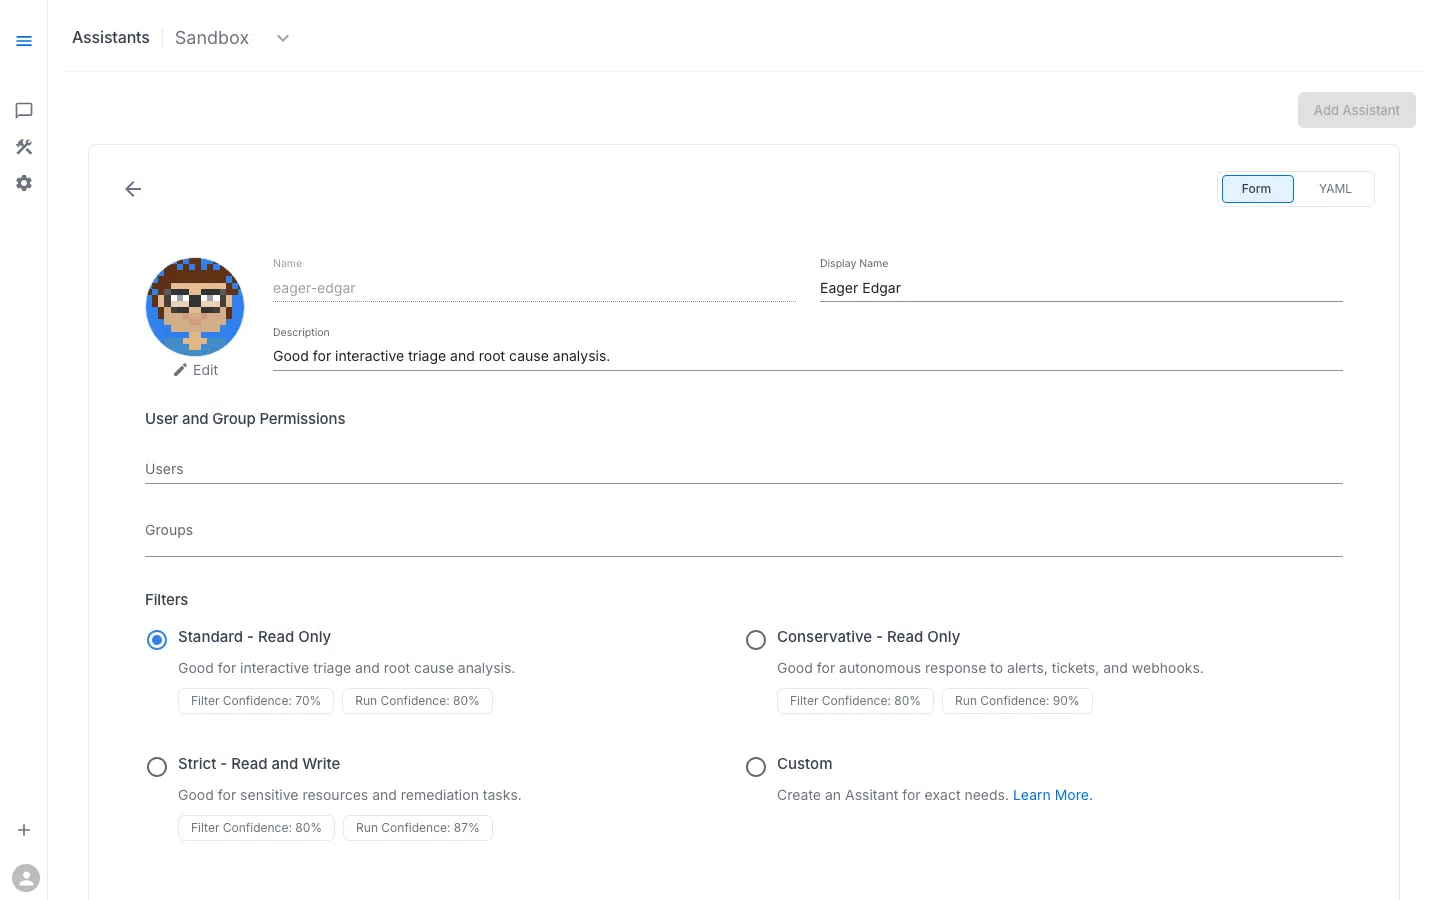Click the Display Name input field
1440x900 pixels.
click(1081, 288)
